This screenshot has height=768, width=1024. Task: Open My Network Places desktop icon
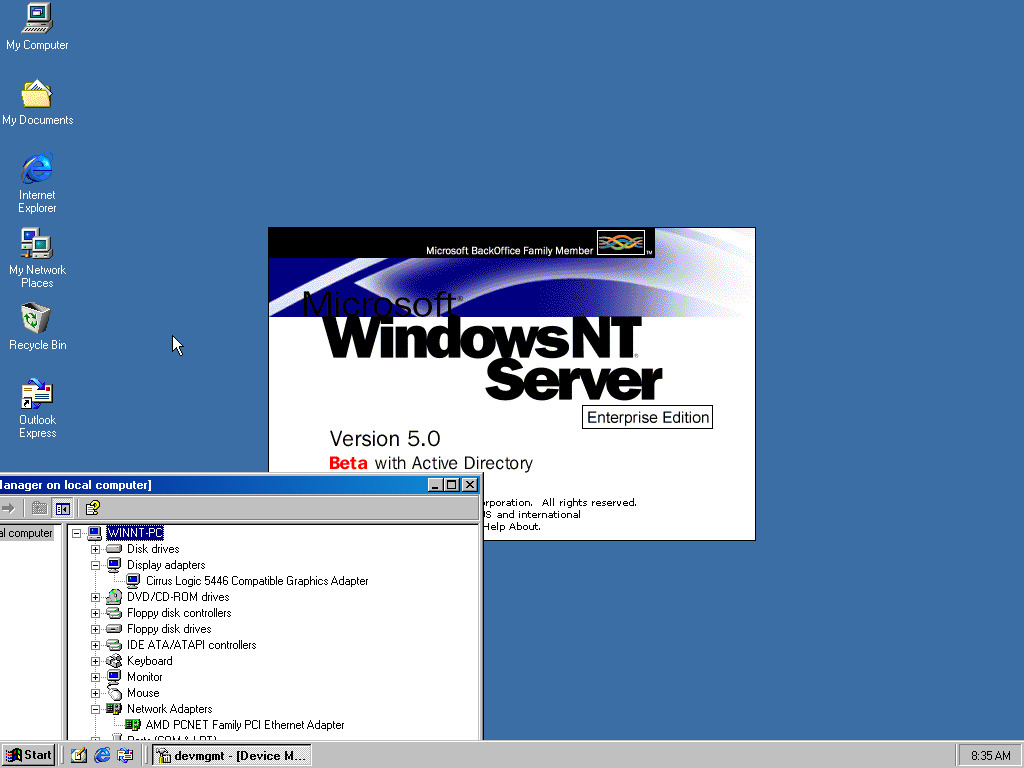37,258
